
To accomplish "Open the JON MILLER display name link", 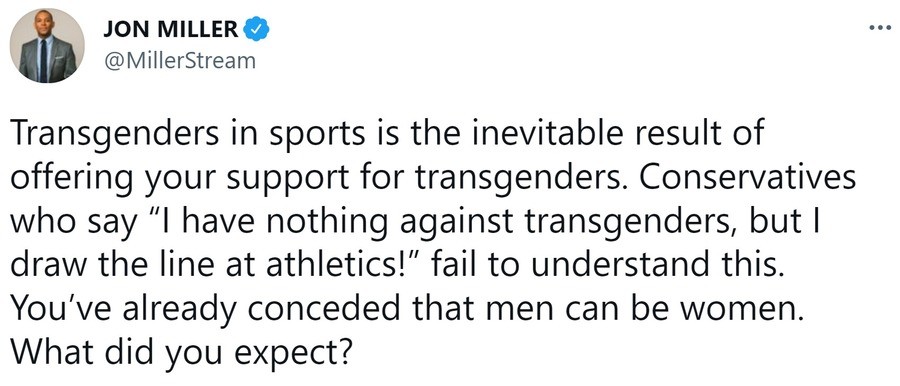I will [x=171, y=29].
